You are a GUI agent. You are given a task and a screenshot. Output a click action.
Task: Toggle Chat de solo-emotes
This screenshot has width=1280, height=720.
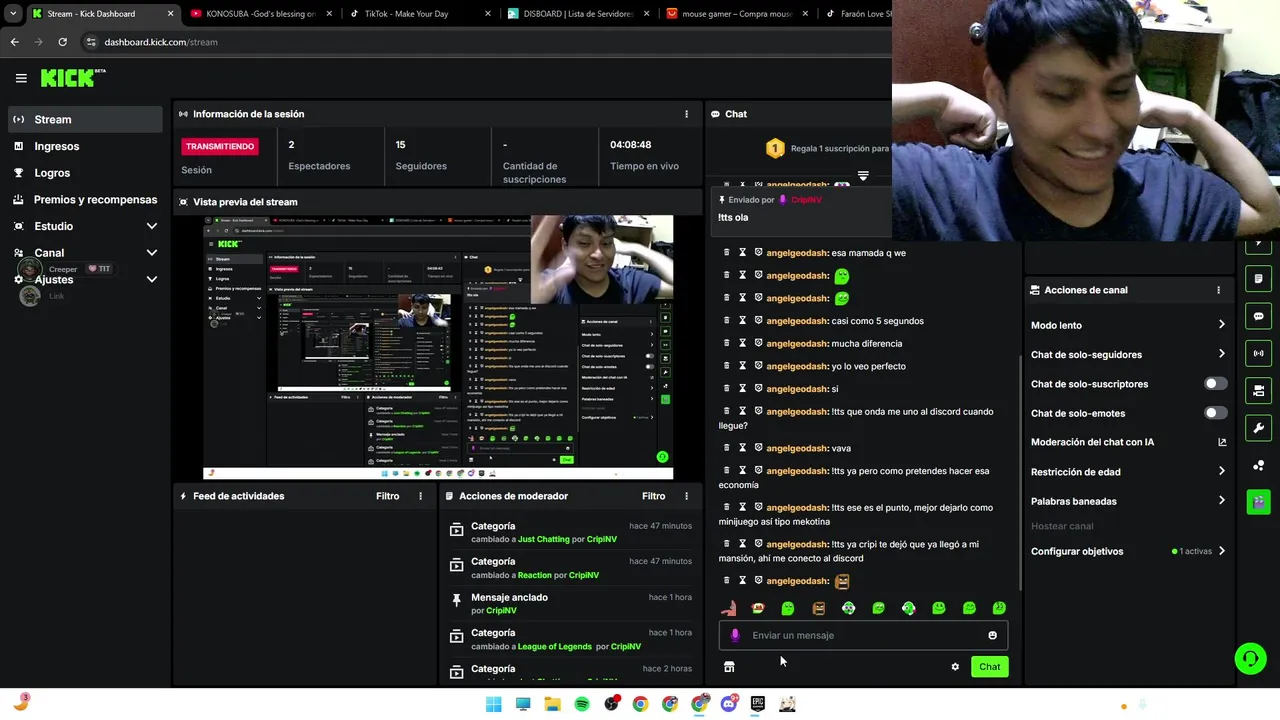point(1216,413)
